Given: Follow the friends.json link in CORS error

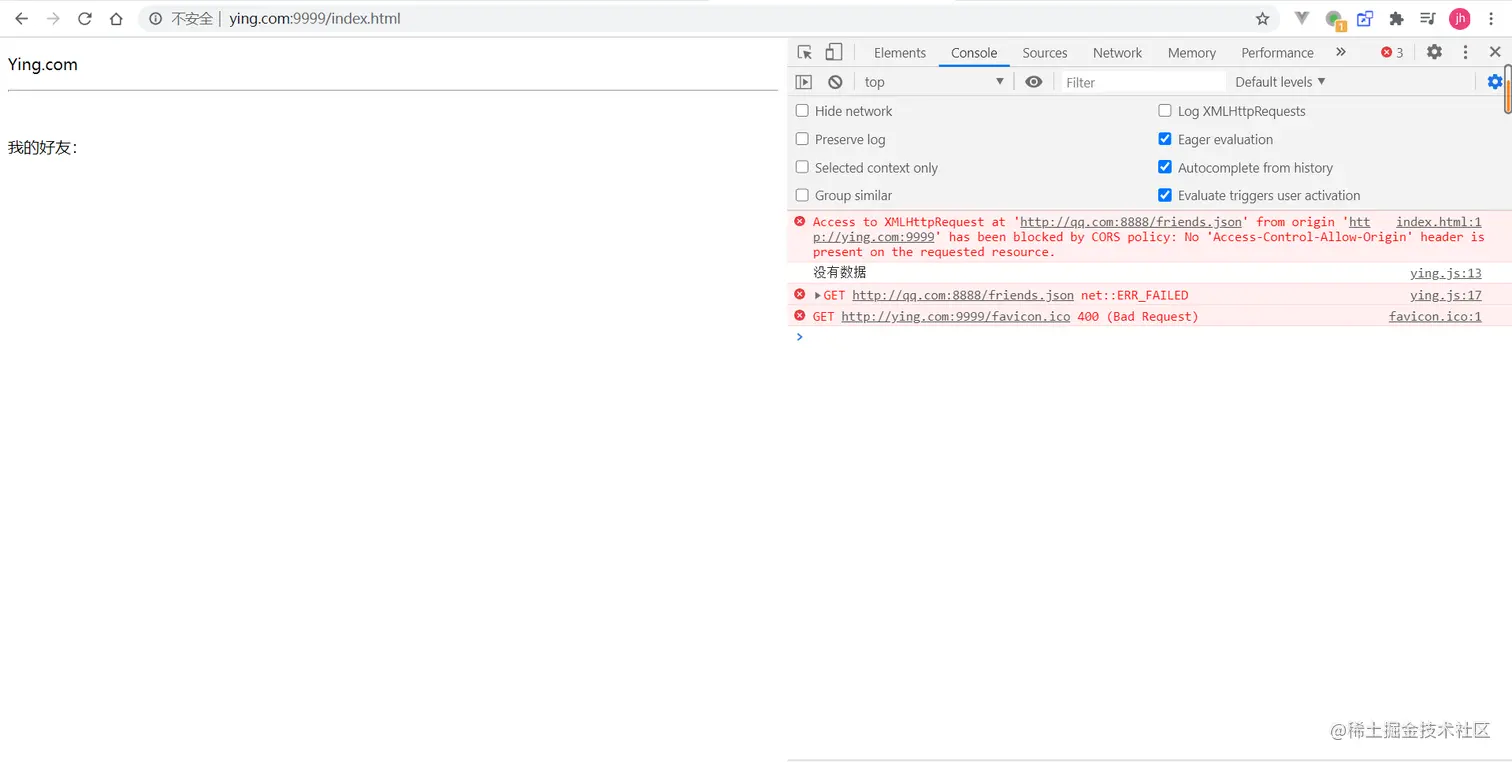Looking at the screenshot, I should tap(1131, 222).
